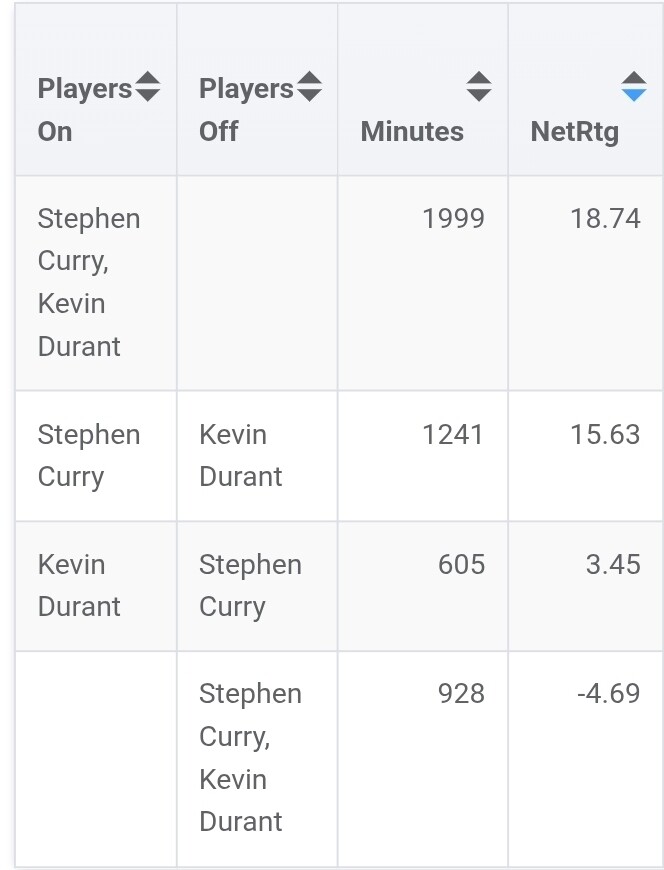664x870 pixels.
Task: Sort table by Players Off header
Action: point(246,110)
